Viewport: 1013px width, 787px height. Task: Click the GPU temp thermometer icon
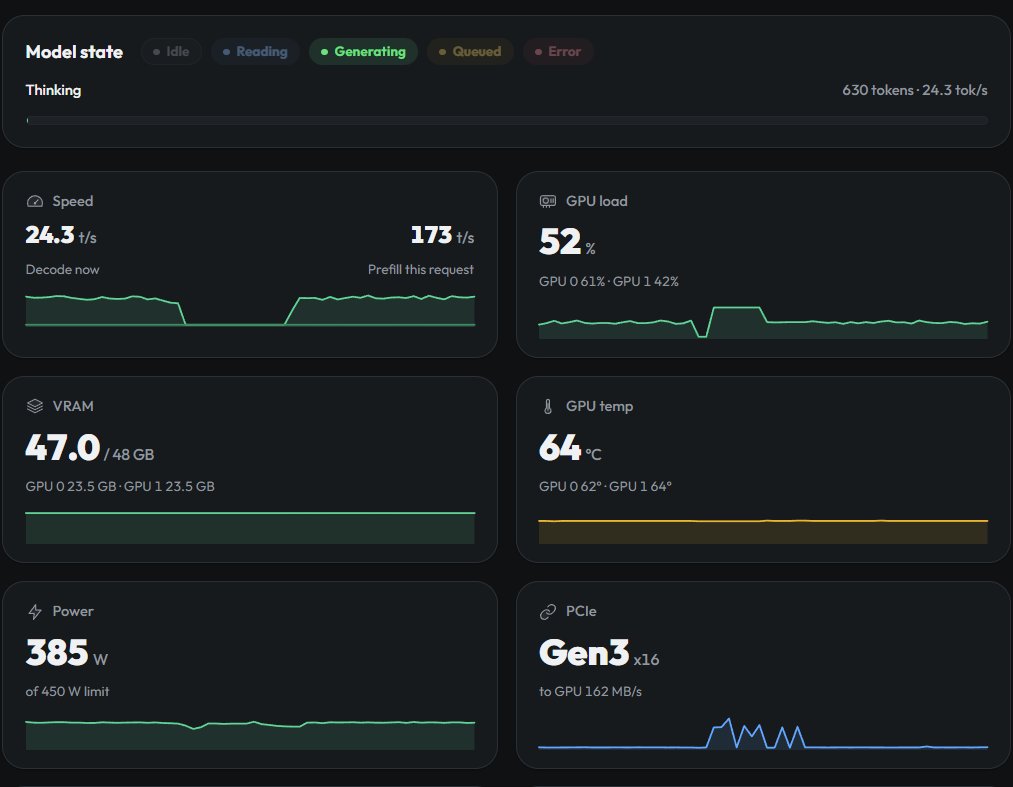548,406
